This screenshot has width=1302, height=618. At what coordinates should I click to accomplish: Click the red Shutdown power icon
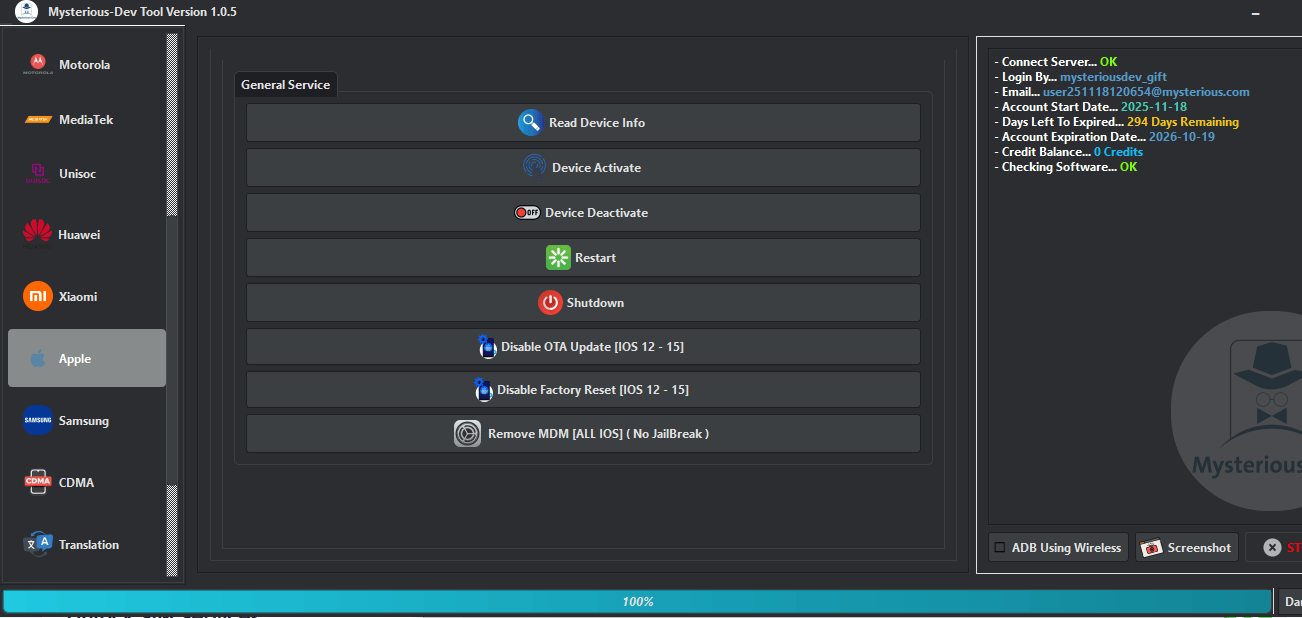(551, 302)
